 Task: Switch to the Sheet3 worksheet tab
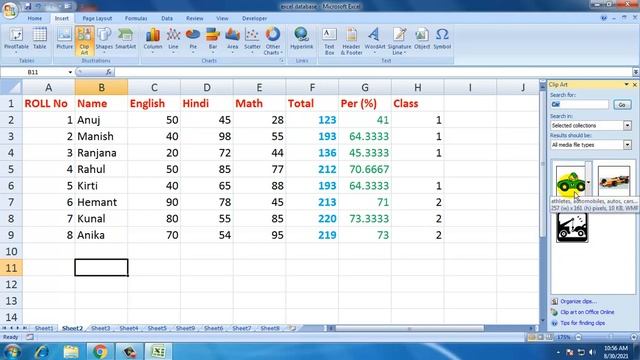click(100, 328)
